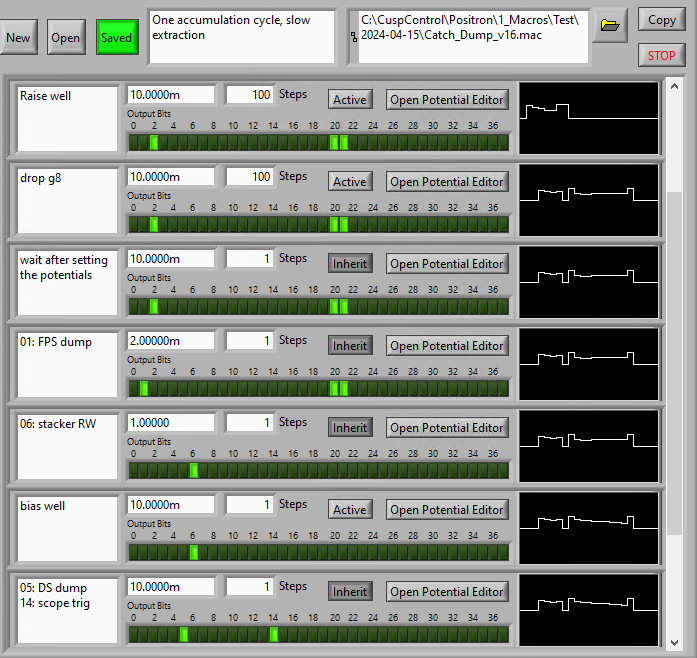Viewport: 697px width, 658px height.
Task: Click duration field of 01: FPS dump
Action: 170,341
